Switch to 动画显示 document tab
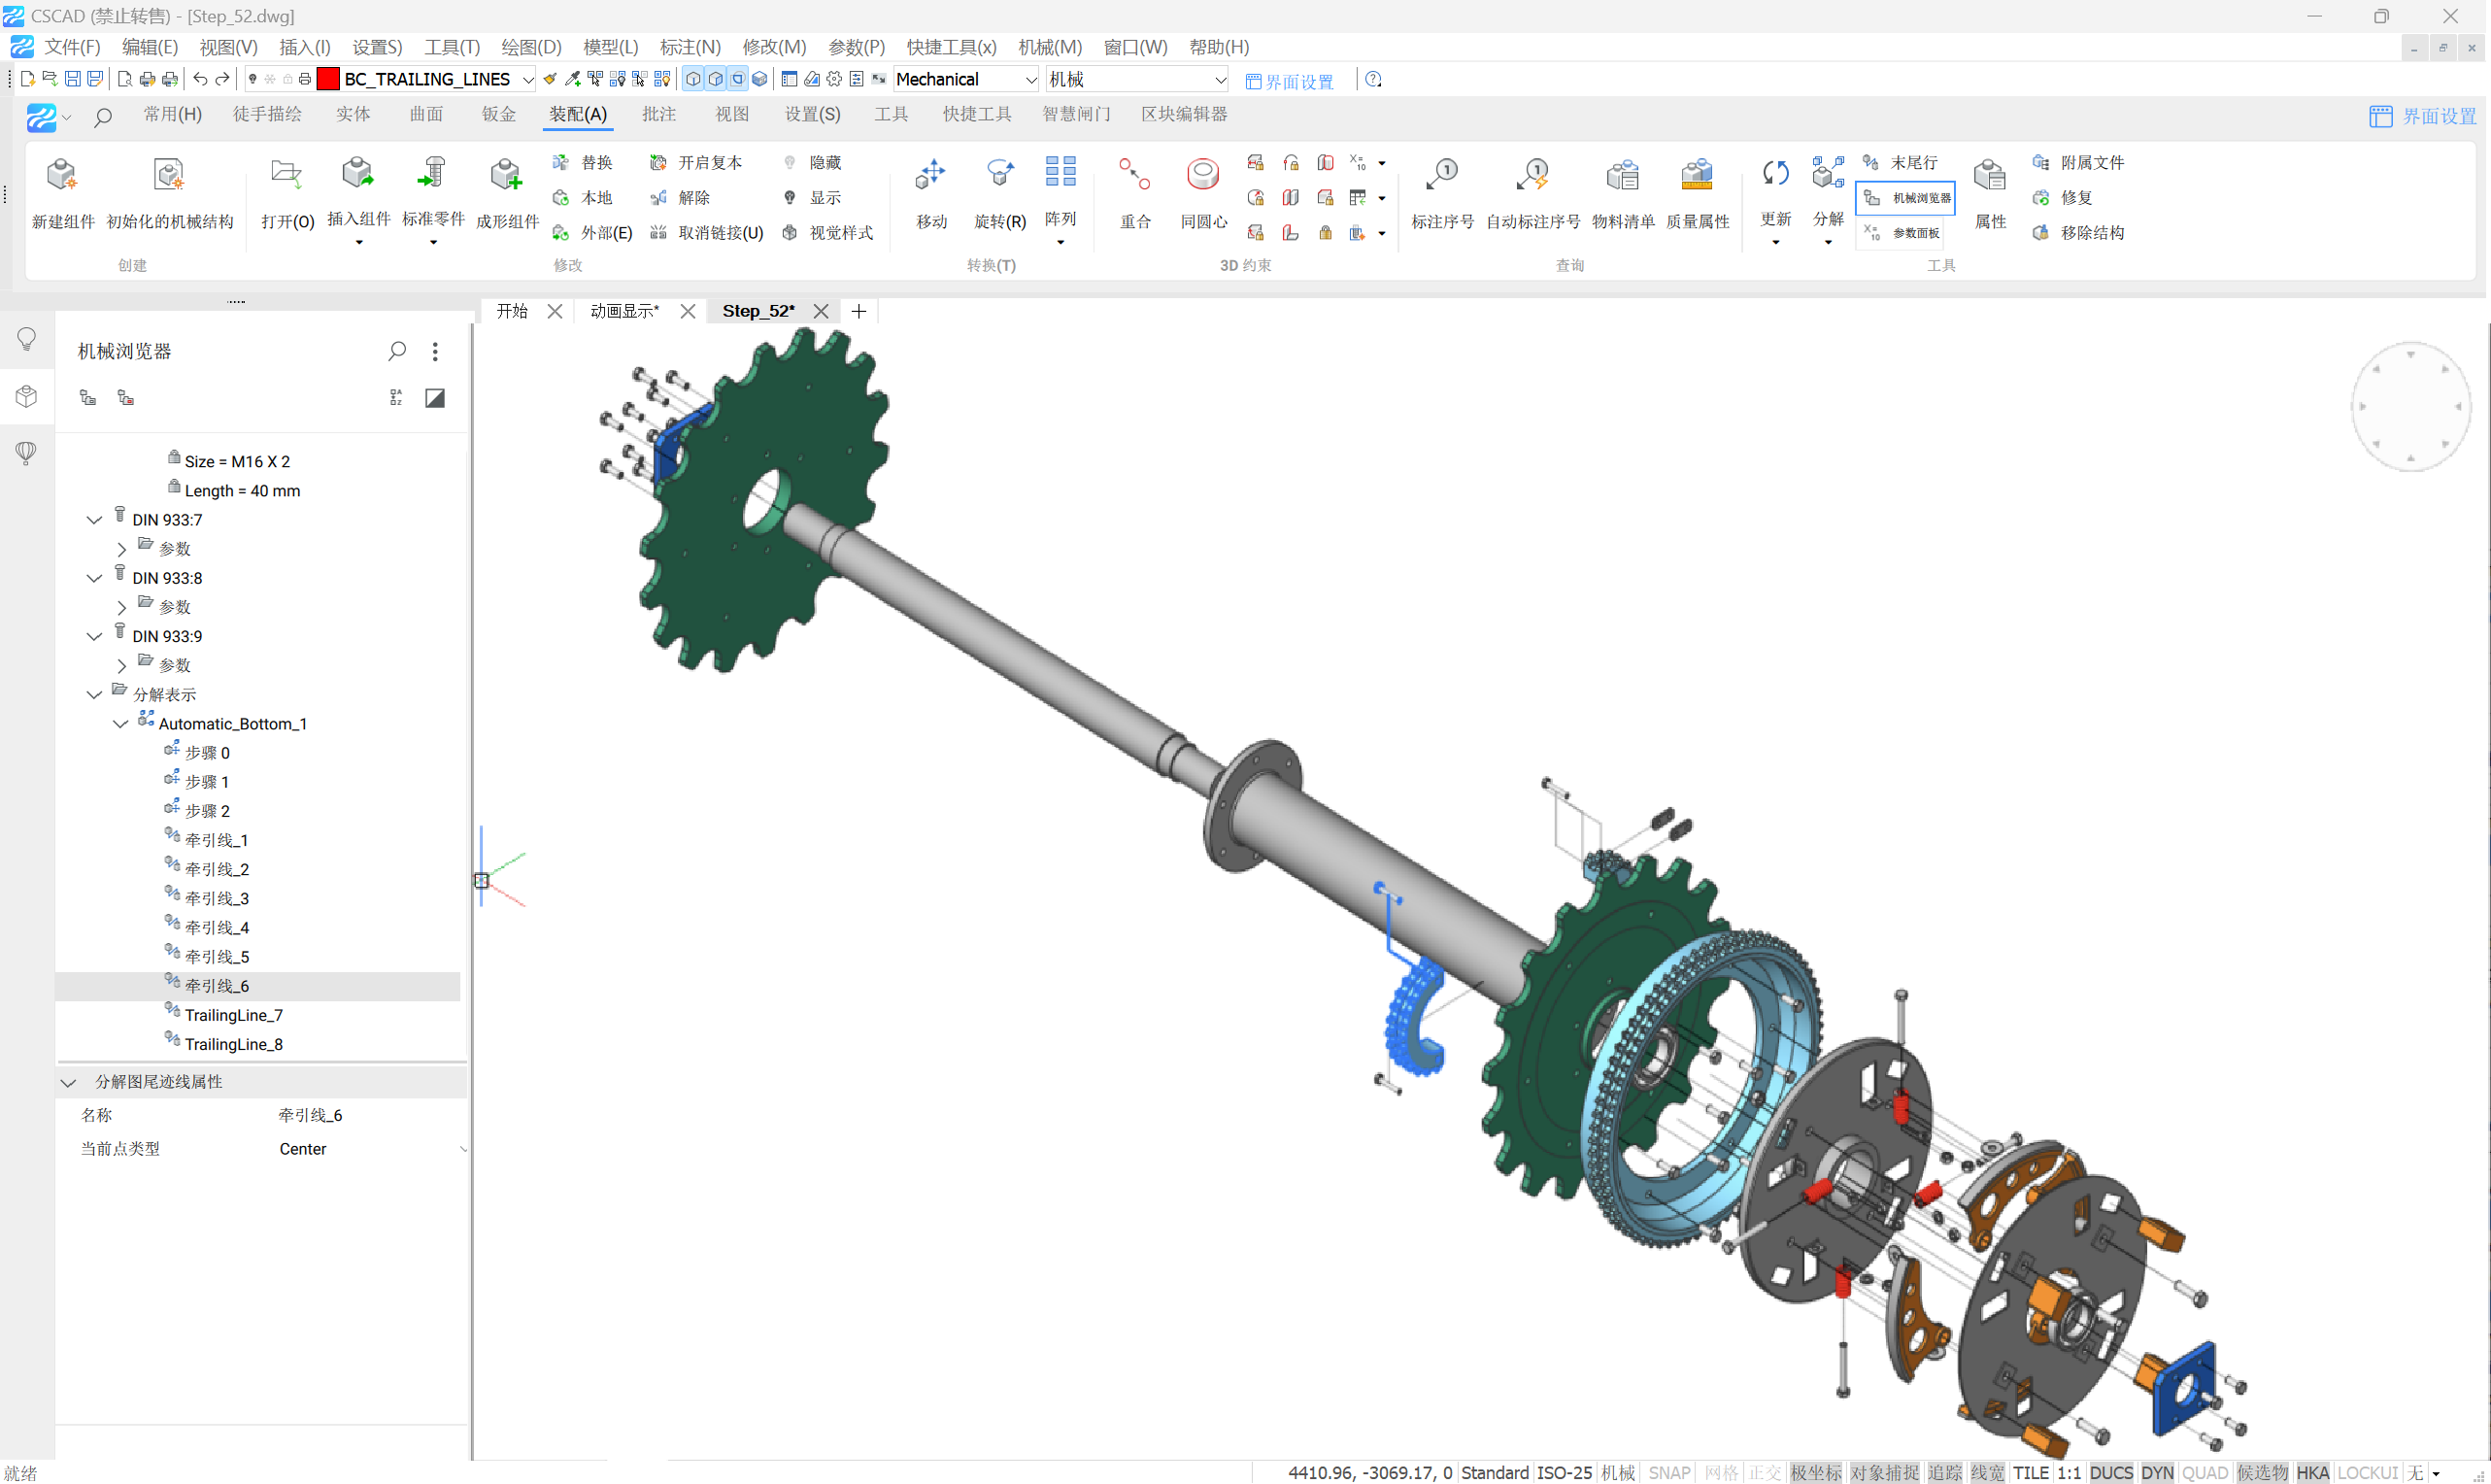Screen dimensions: 2491x1484 pos(625,311)
